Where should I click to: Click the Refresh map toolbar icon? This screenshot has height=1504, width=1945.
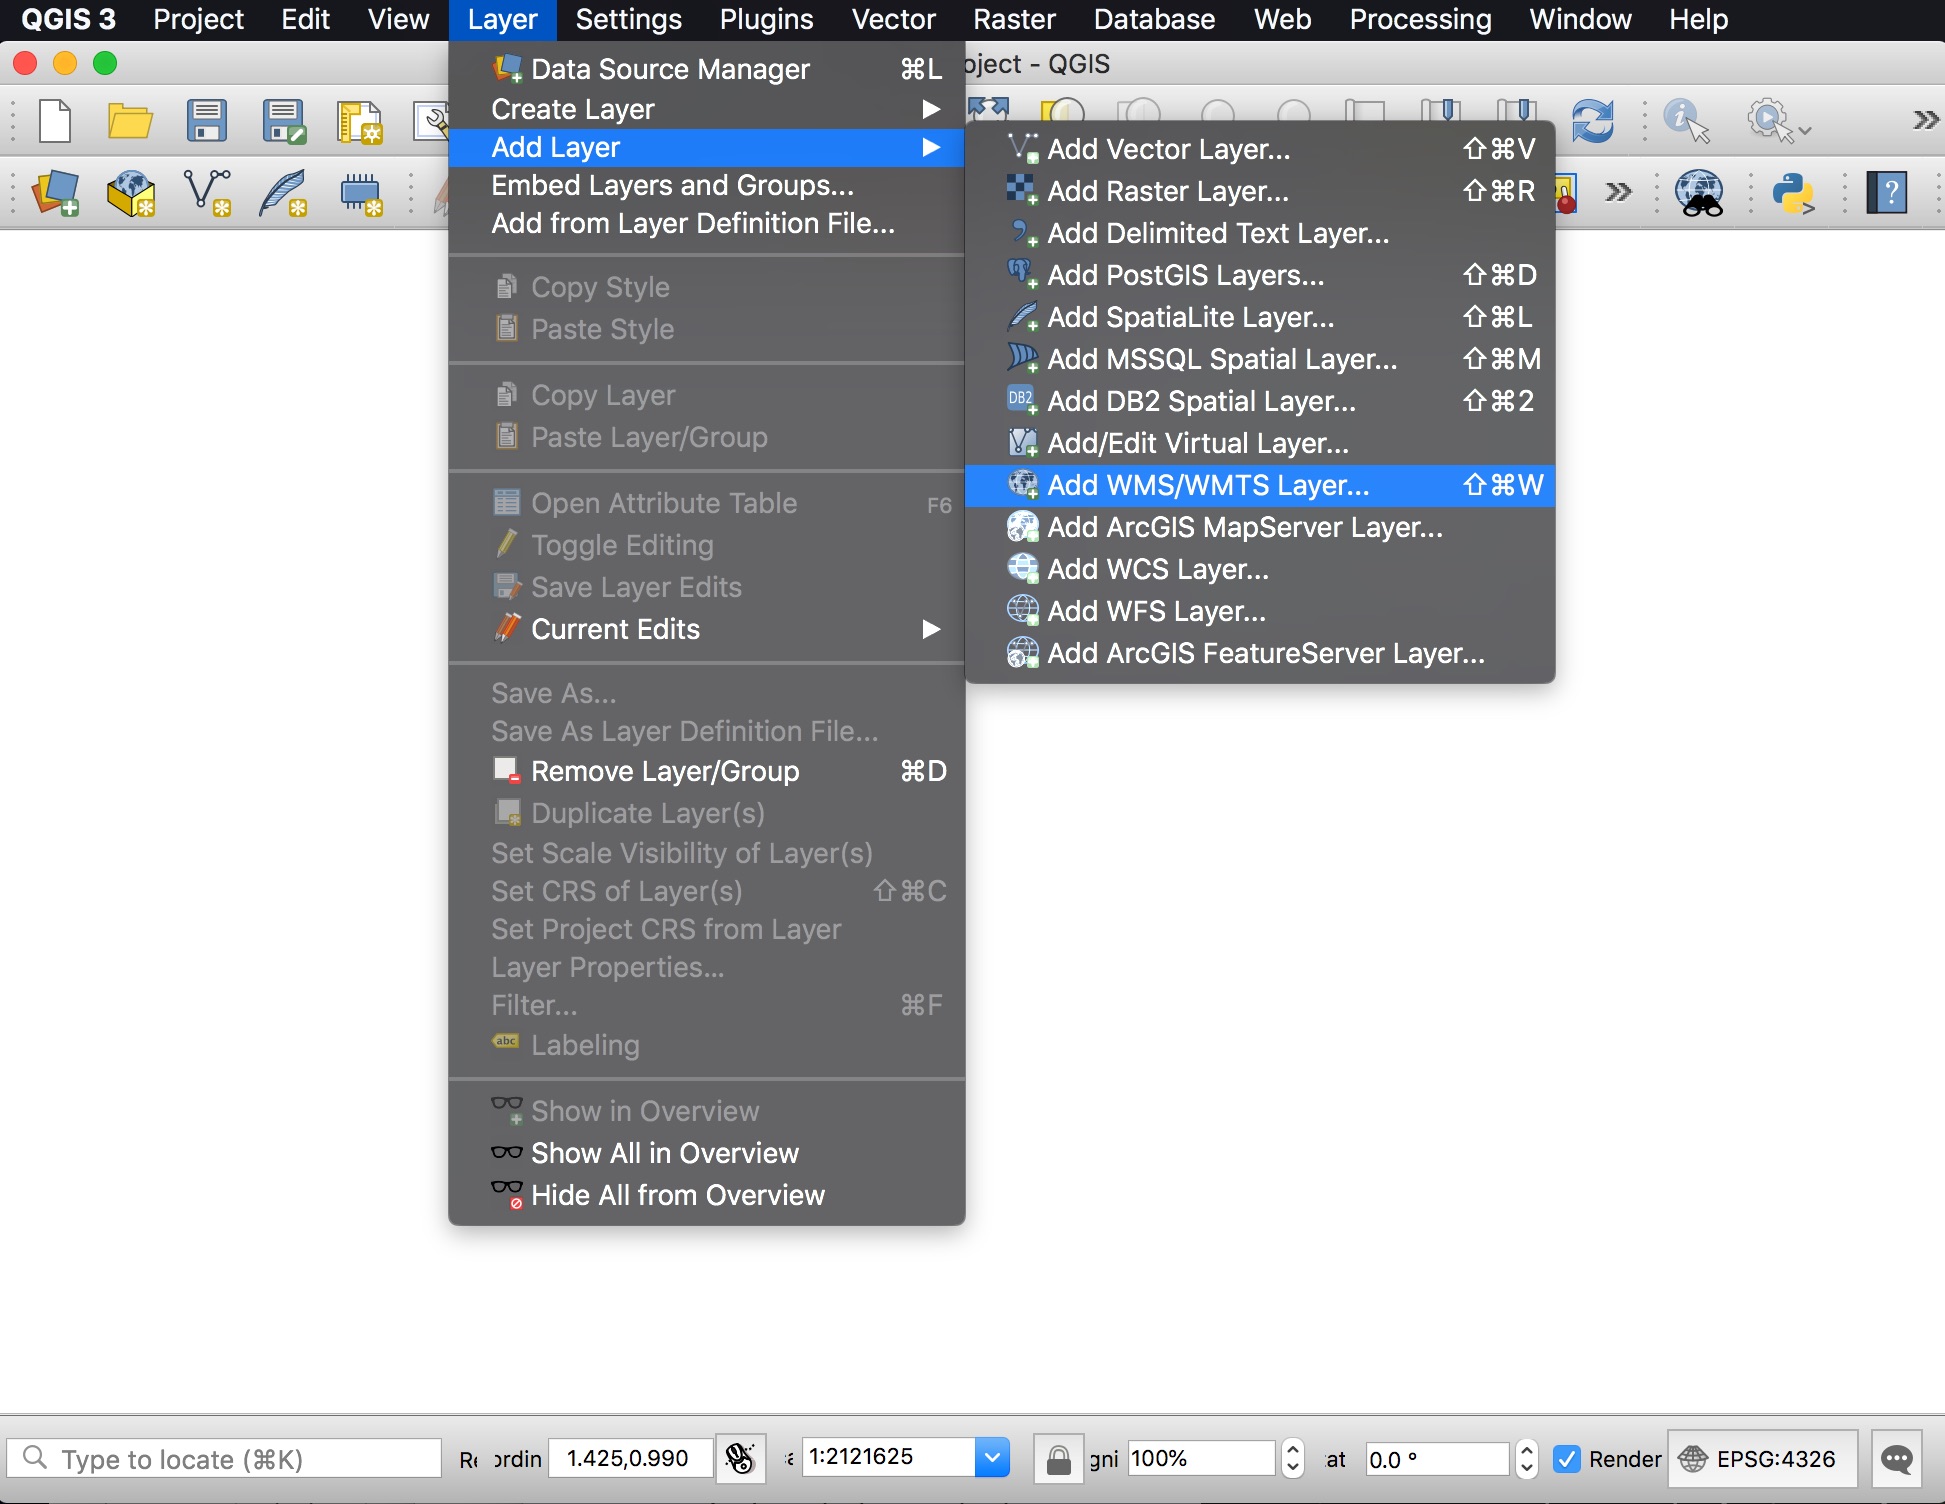pyautogui.click(x=1592, y=121)
